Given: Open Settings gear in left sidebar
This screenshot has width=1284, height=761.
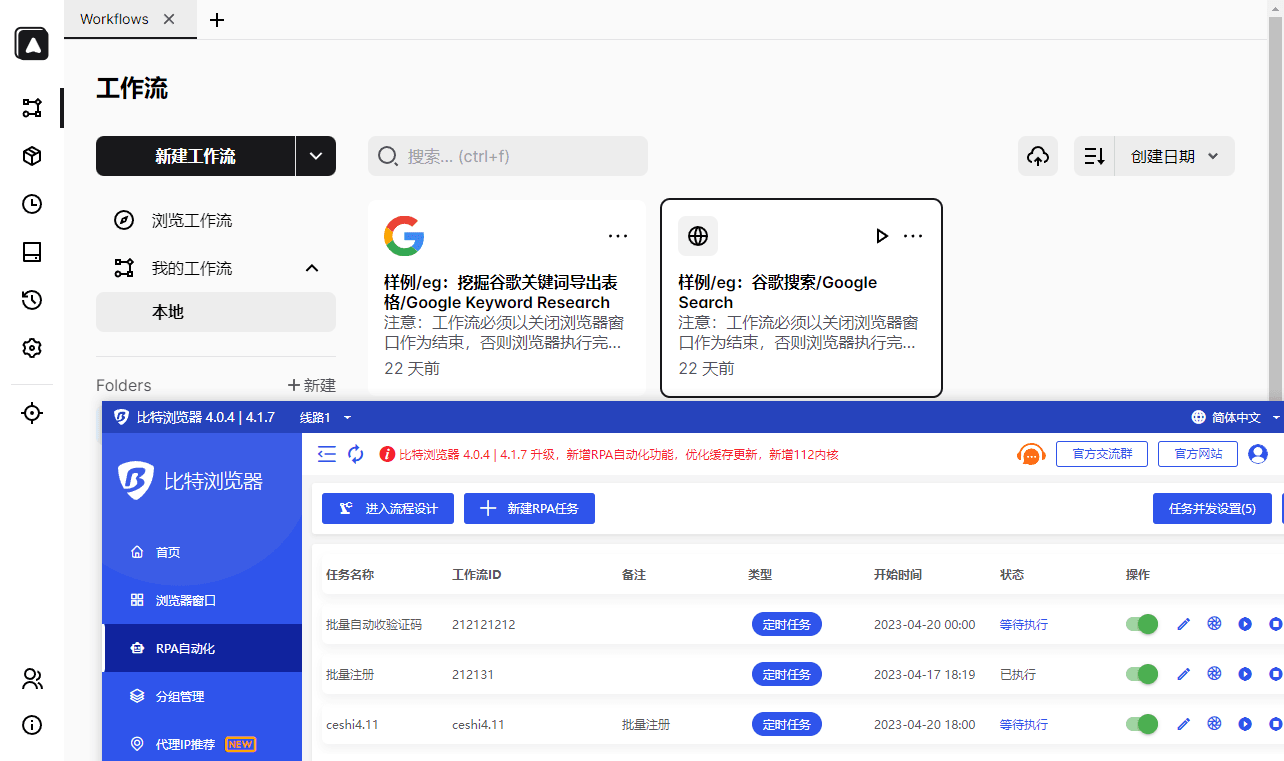Looking at the screenshot, I should 32,348.
